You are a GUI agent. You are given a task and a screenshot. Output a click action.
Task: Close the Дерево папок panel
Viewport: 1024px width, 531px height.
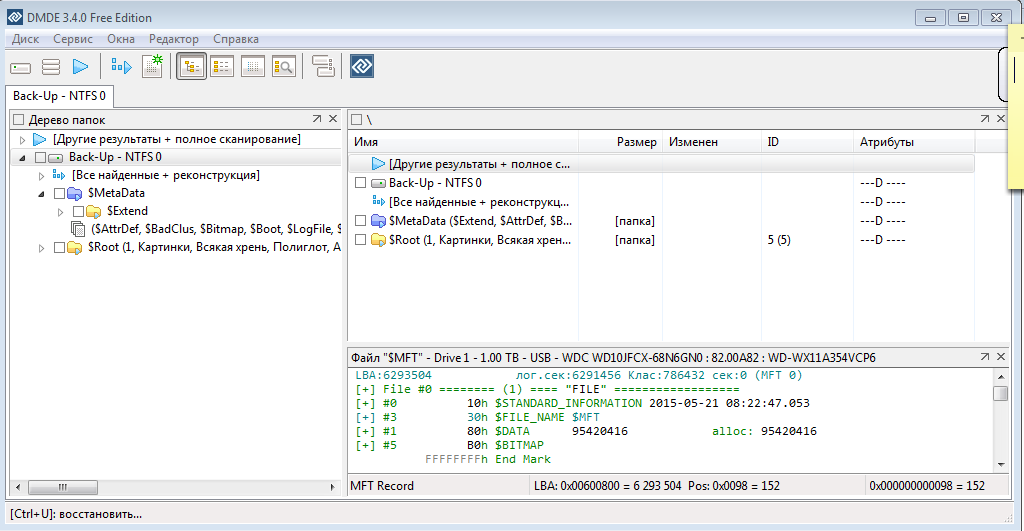333,119
